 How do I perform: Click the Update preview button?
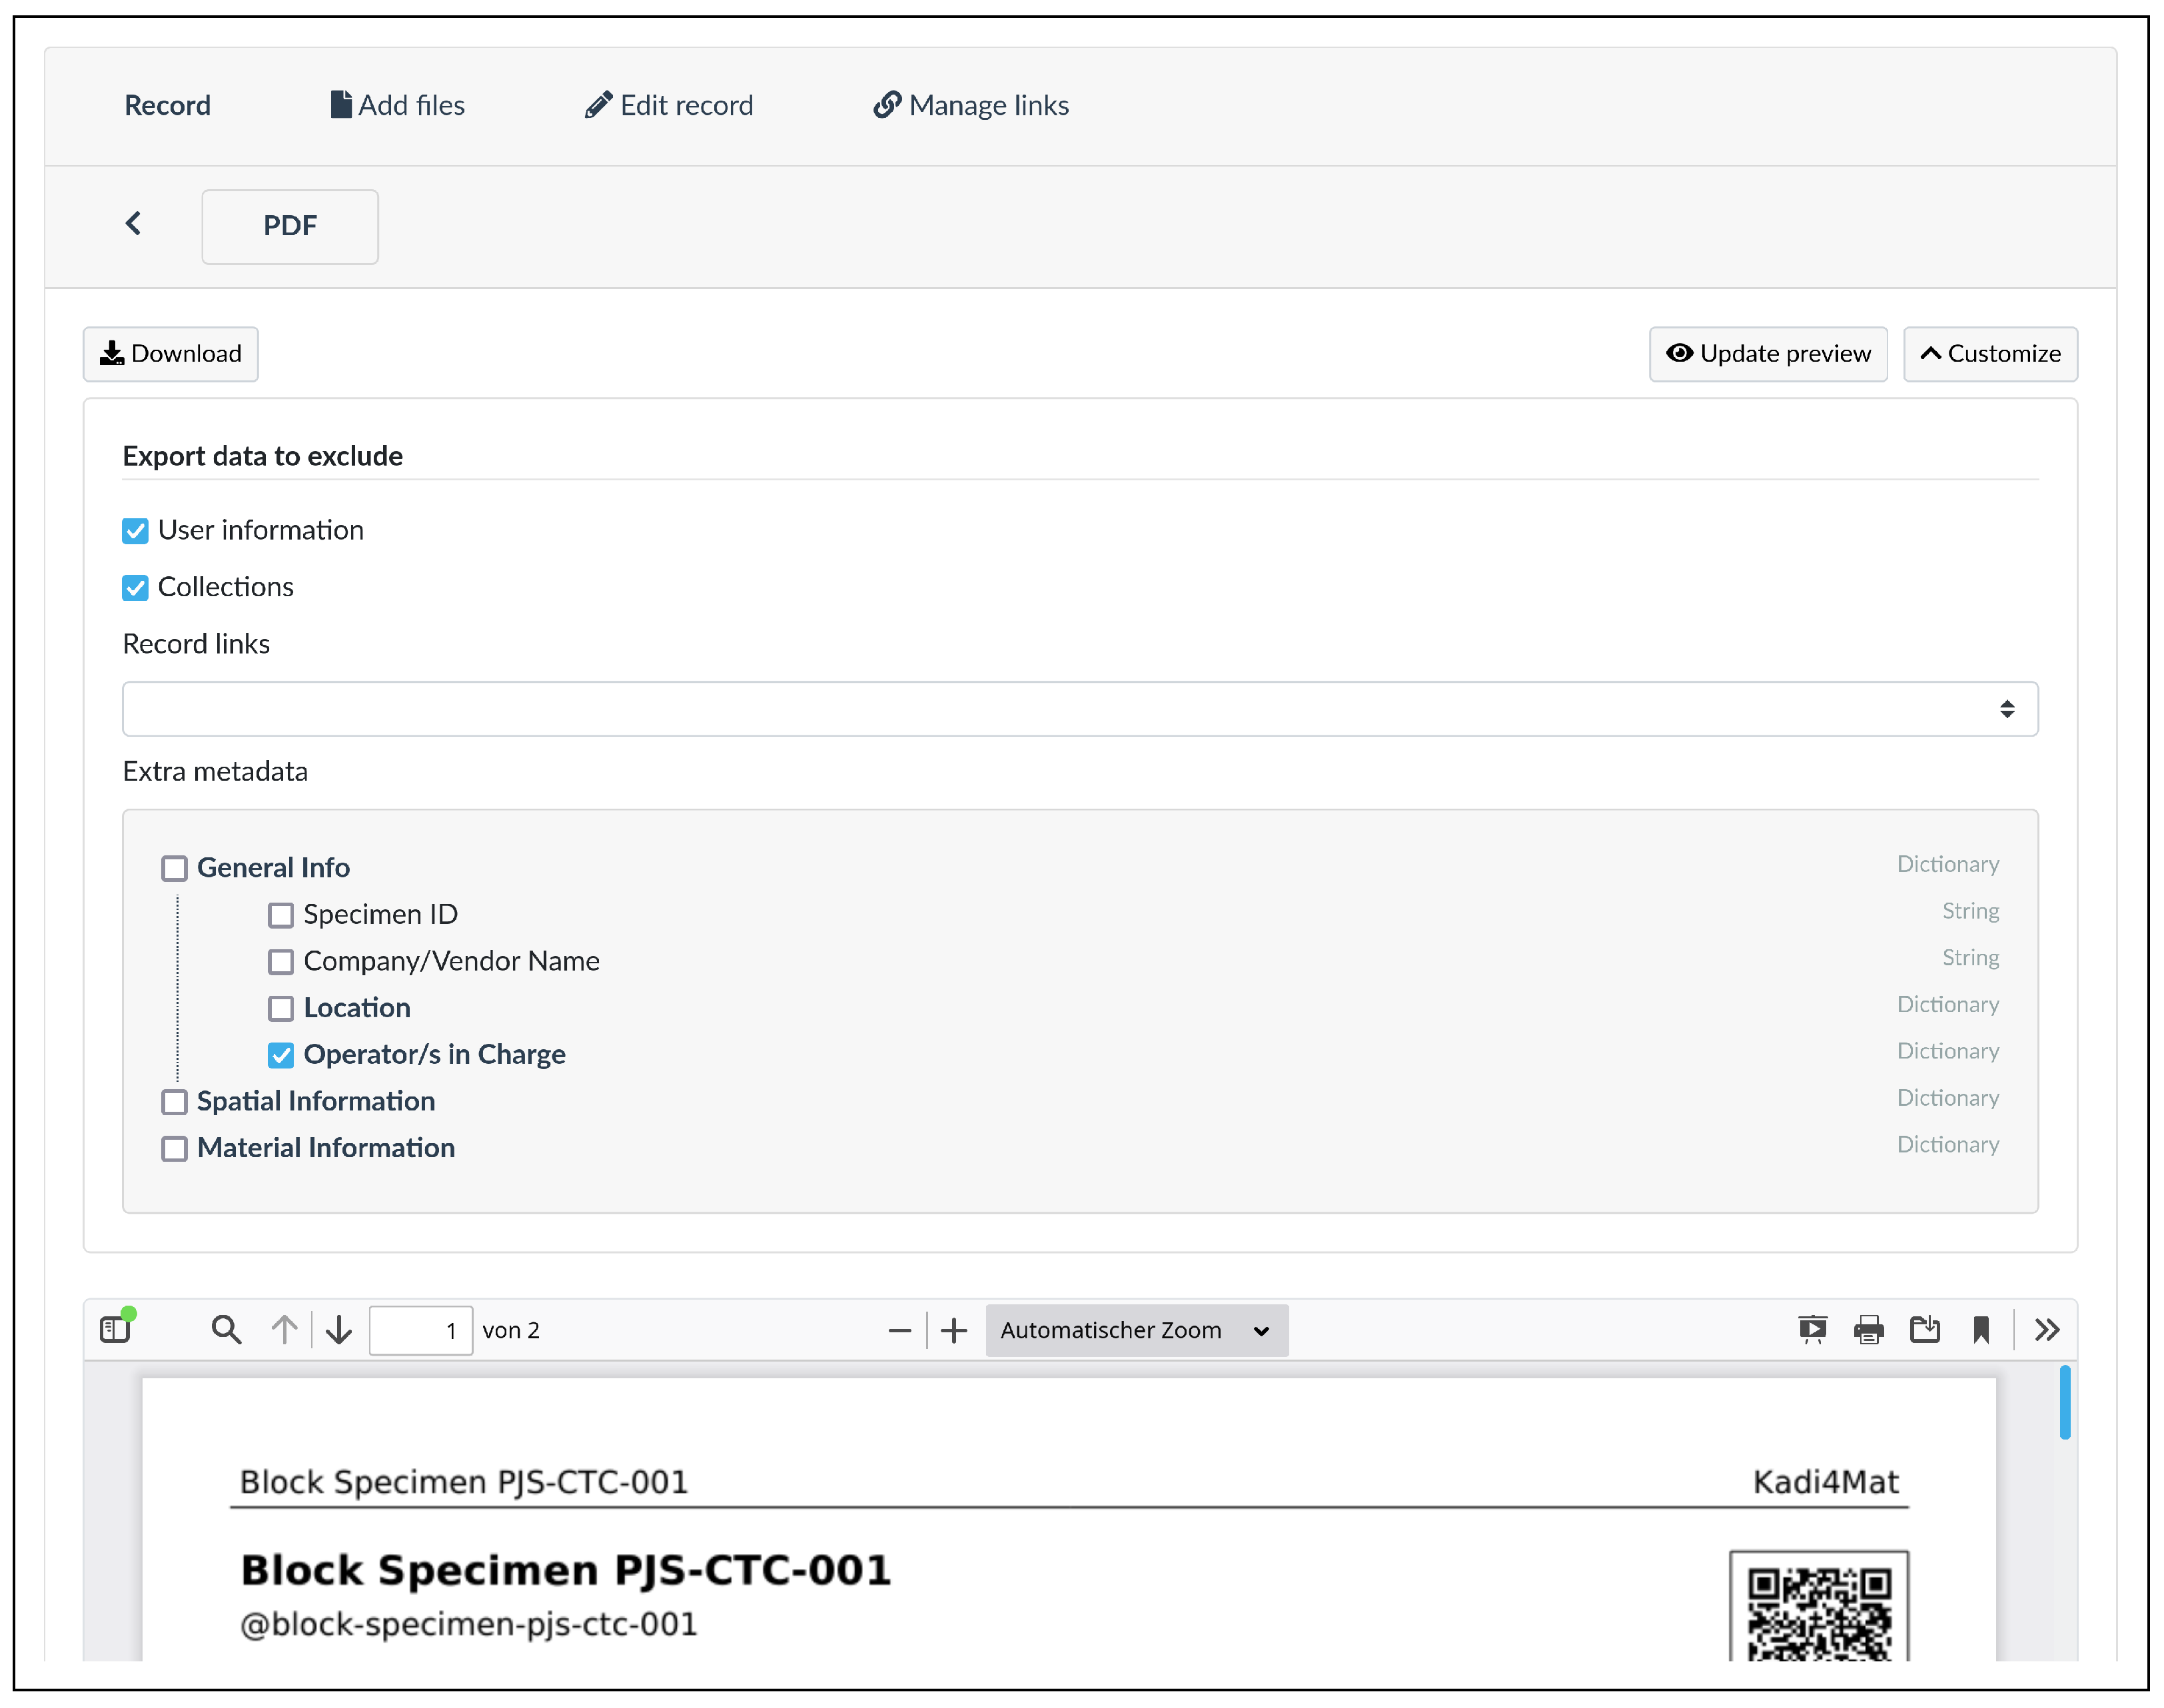click(1767, 354)
